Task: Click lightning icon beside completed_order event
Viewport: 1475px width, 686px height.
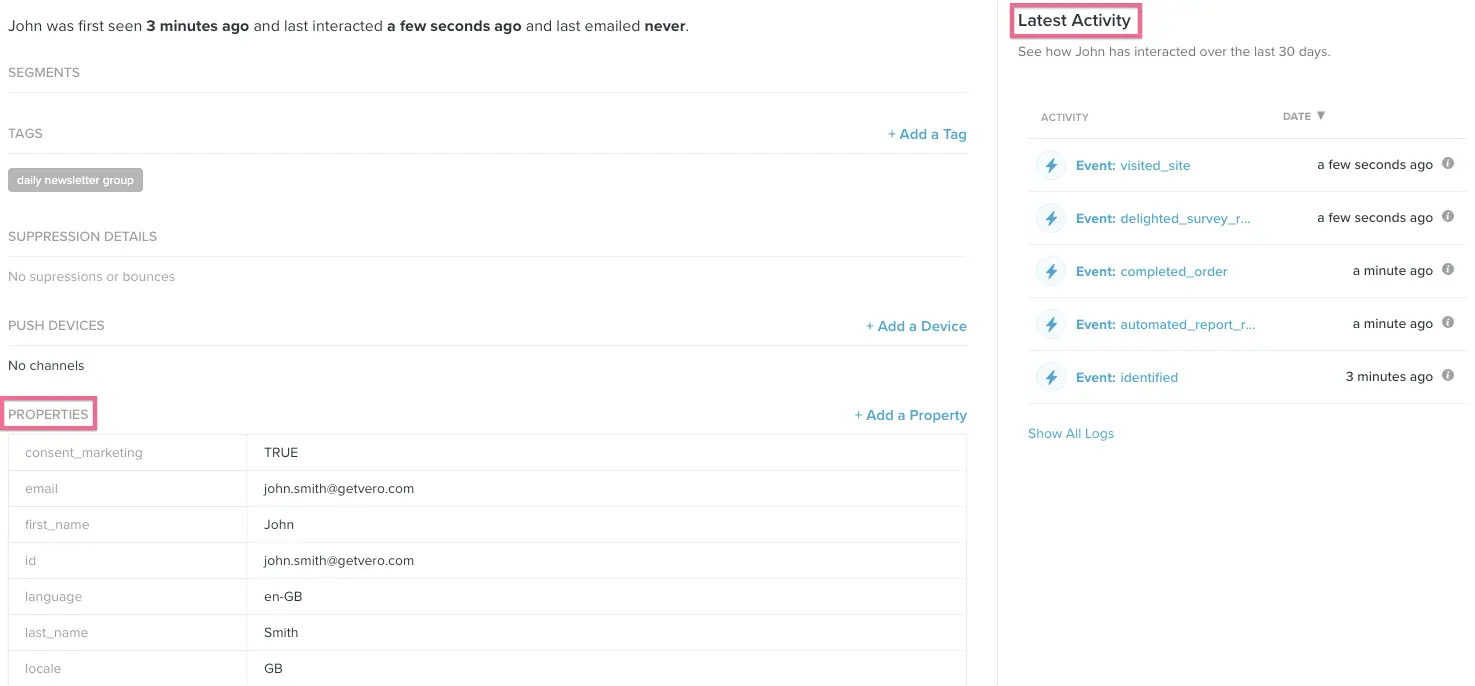Action: click(x=1051, y=271)
